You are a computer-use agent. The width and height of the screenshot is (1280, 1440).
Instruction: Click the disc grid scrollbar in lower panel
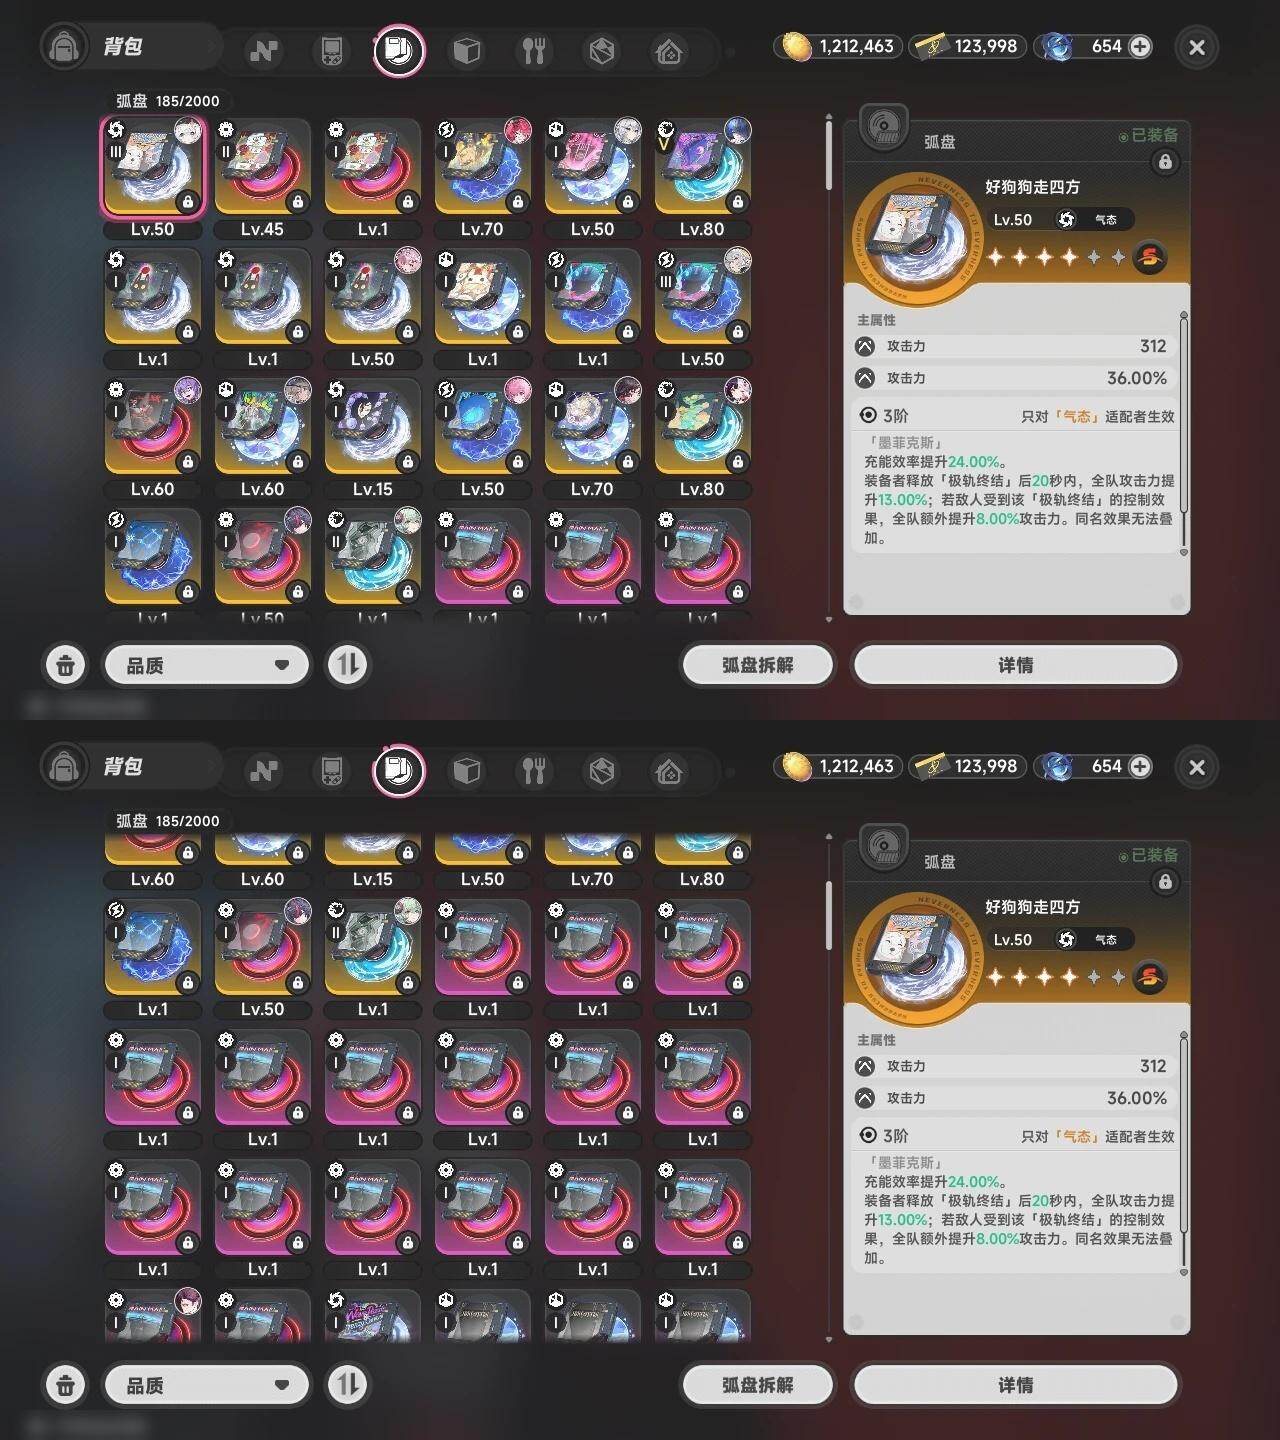(x=829, y=915)
